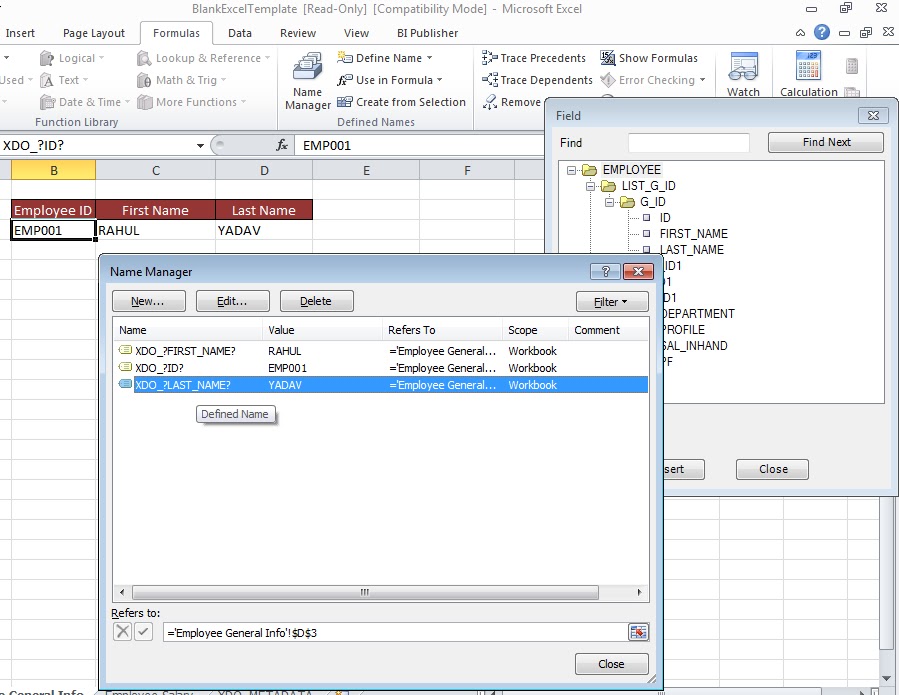The height and width of the screenshot is (695, 899).
Task: Click the Name Manager horizontal scrollbar
Action: click(365, 592)
